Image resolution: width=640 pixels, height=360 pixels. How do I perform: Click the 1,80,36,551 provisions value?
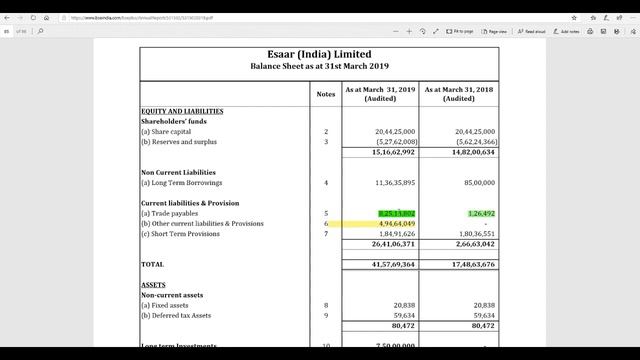(477, 234)
